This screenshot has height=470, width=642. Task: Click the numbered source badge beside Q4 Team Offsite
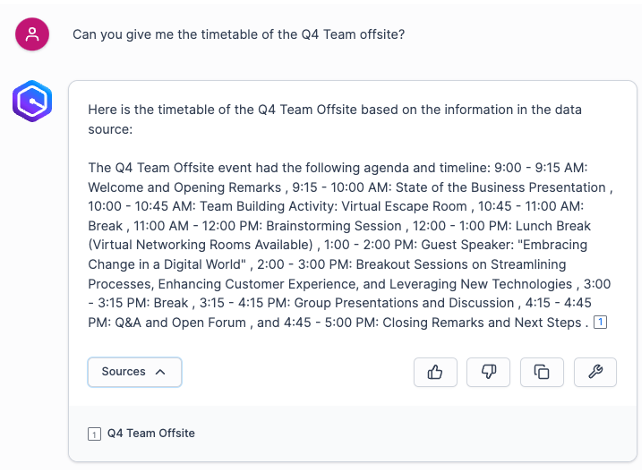click(x=94, y=434)
